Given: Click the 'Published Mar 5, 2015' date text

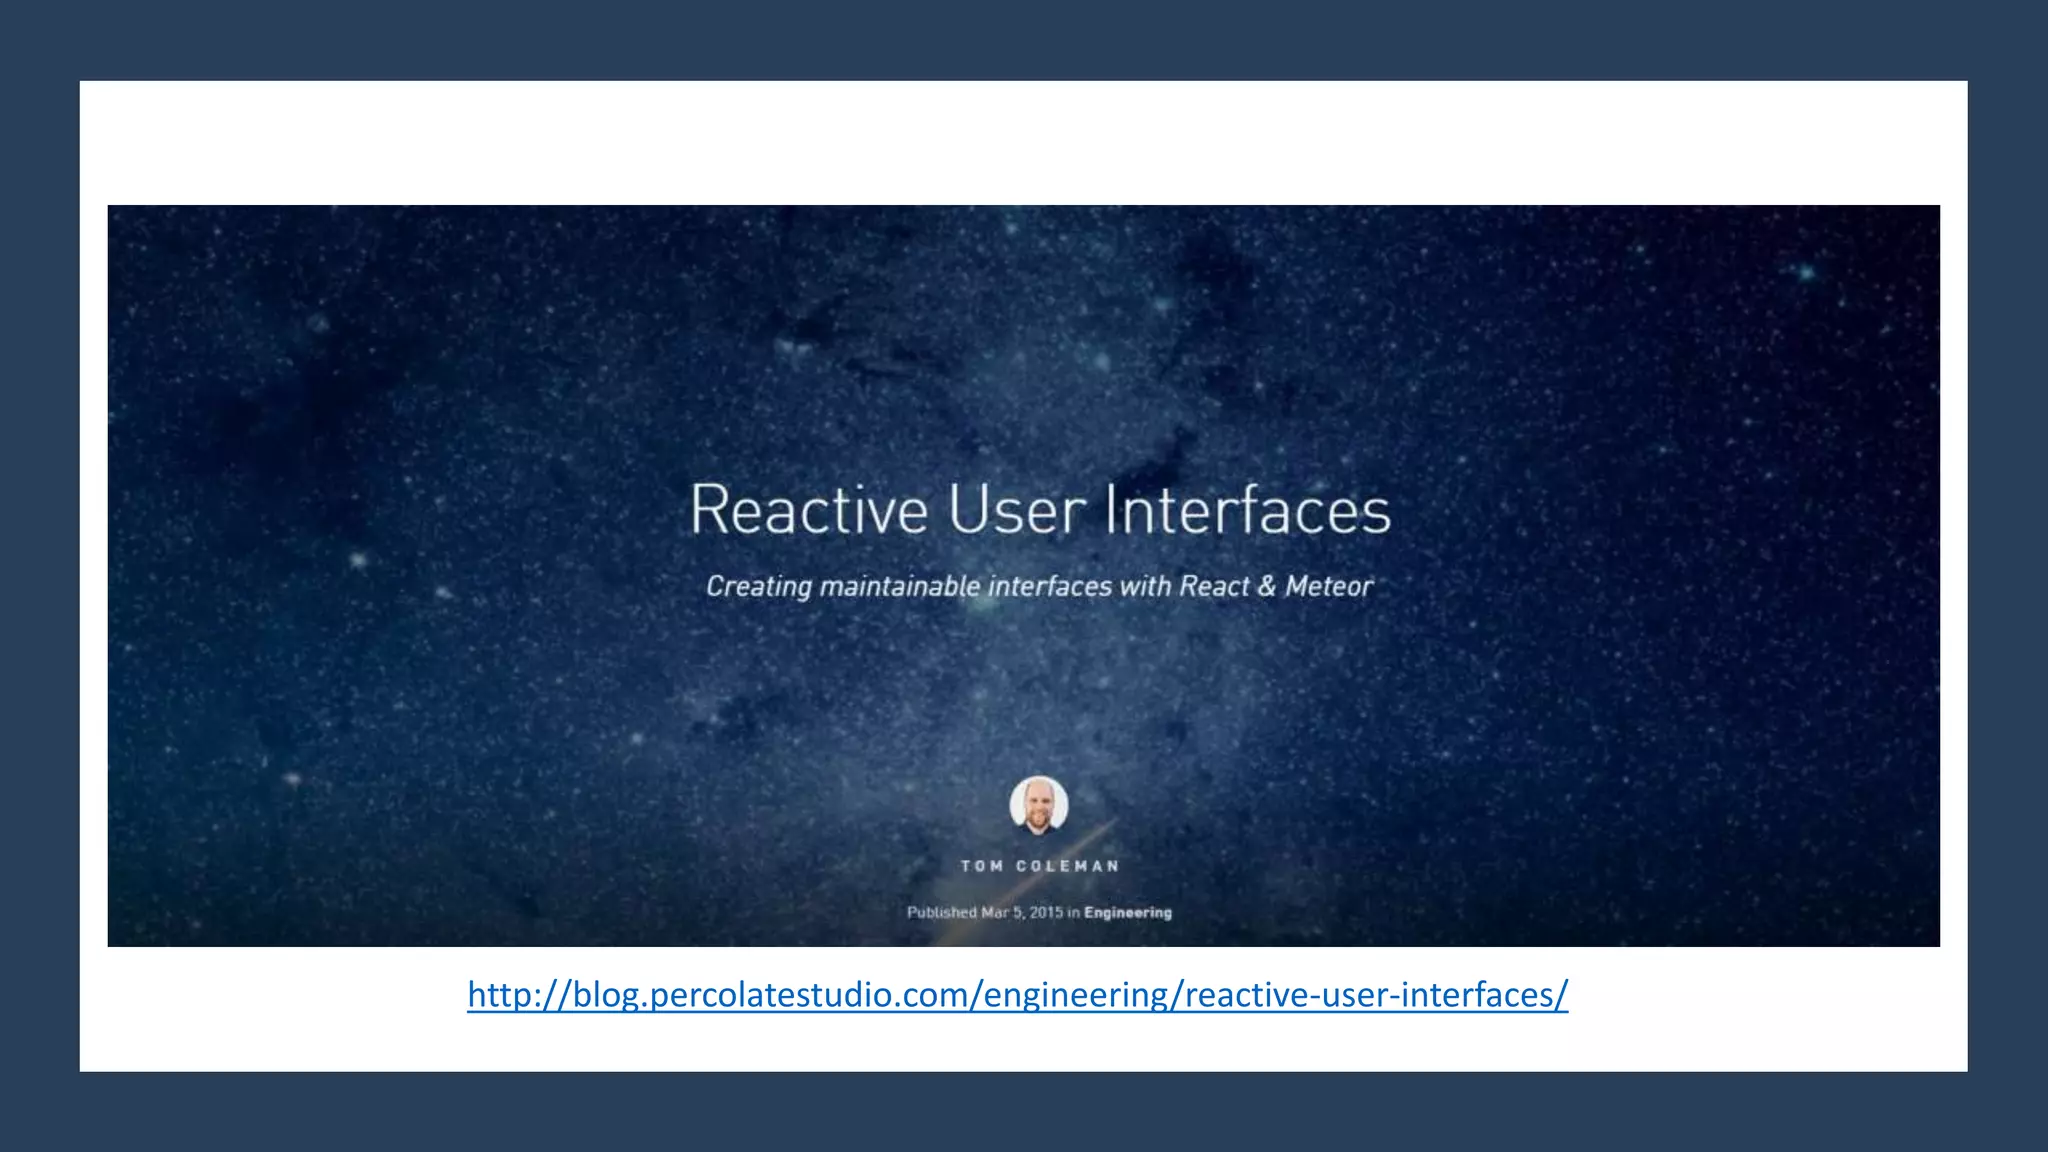Looking at the screenshot, I should [985, 912].
